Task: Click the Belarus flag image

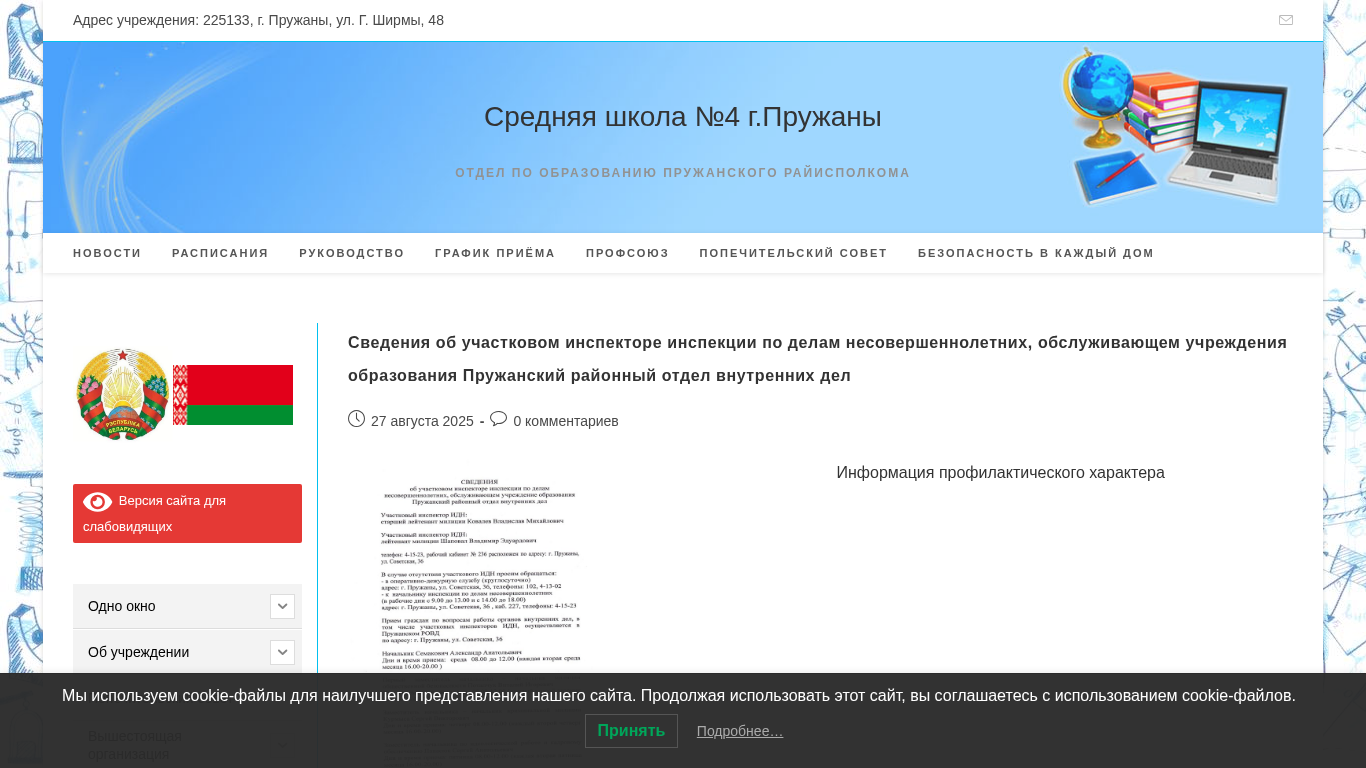Action: coord(233,395)
